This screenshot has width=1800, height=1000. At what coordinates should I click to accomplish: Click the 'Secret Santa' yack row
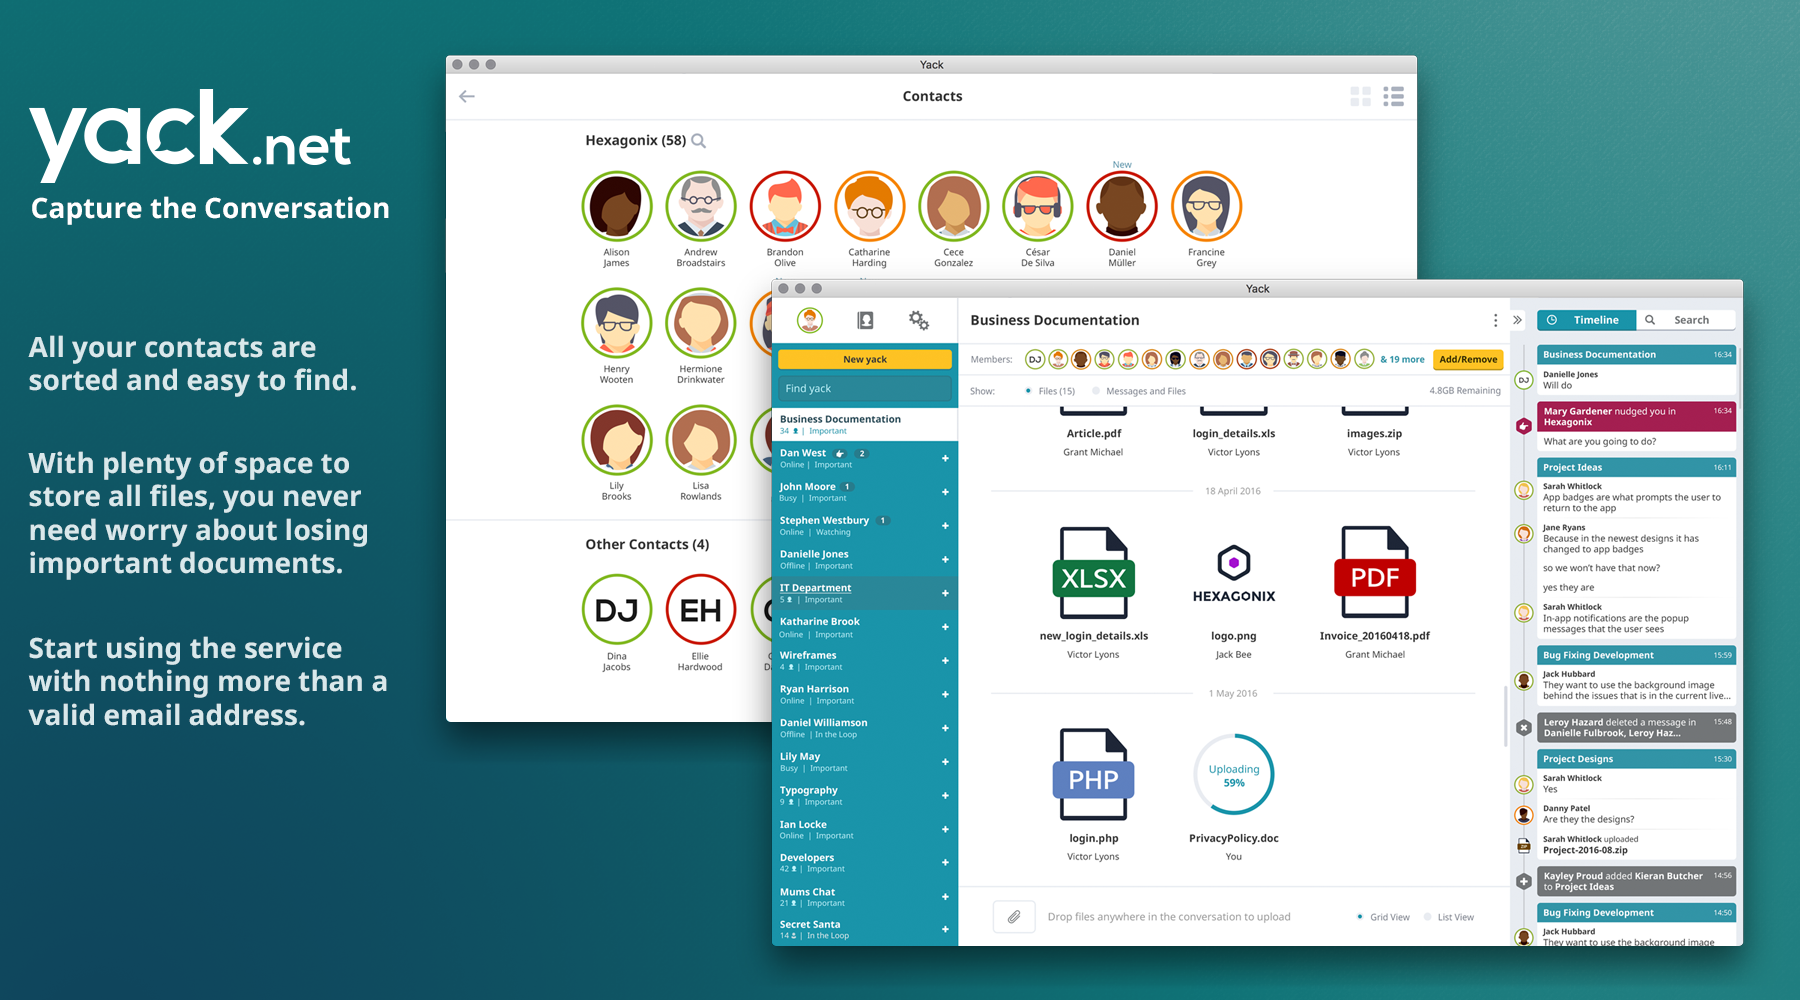point(865,929)
